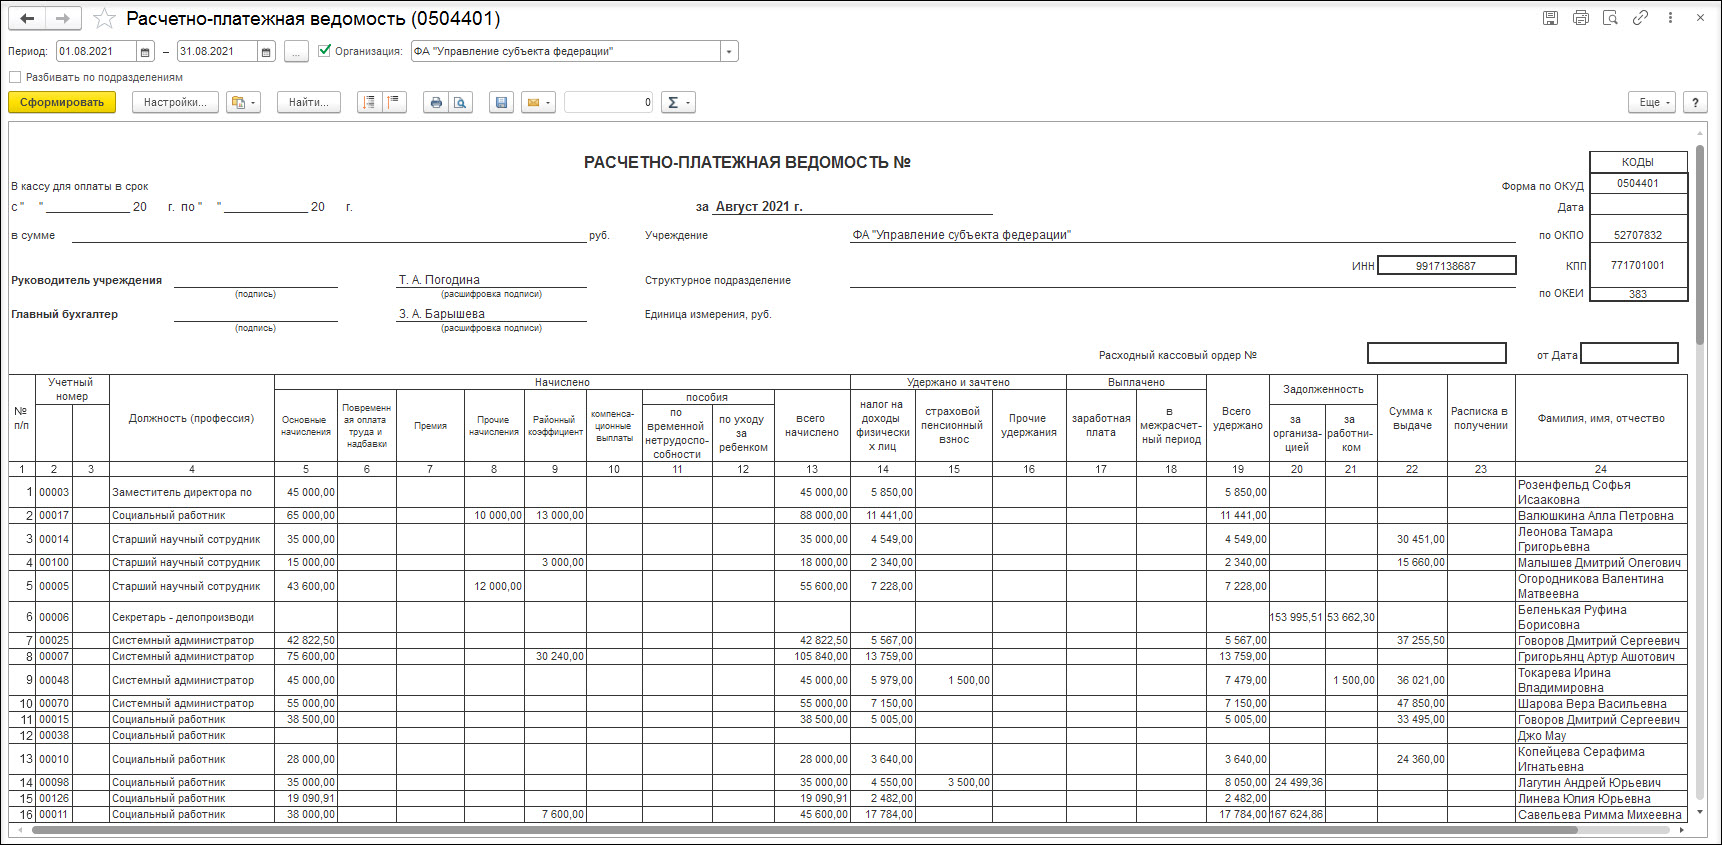Screen dimensions: 1722x845
Task: Open print preview from toolbar
Action: tap(460, 102)
